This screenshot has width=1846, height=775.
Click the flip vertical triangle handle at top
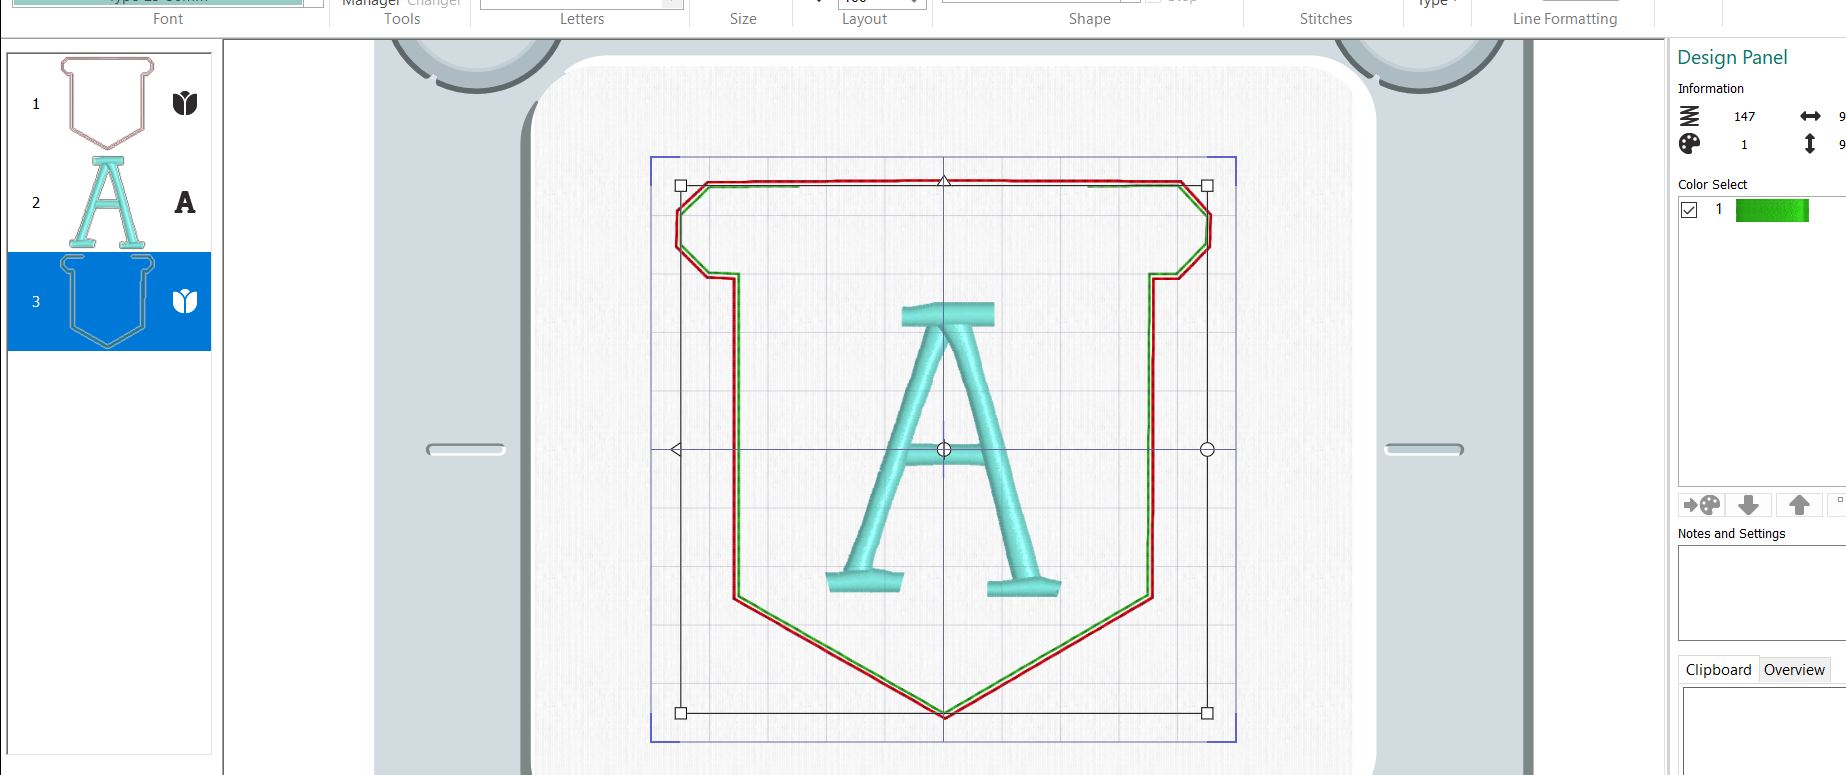944,181
